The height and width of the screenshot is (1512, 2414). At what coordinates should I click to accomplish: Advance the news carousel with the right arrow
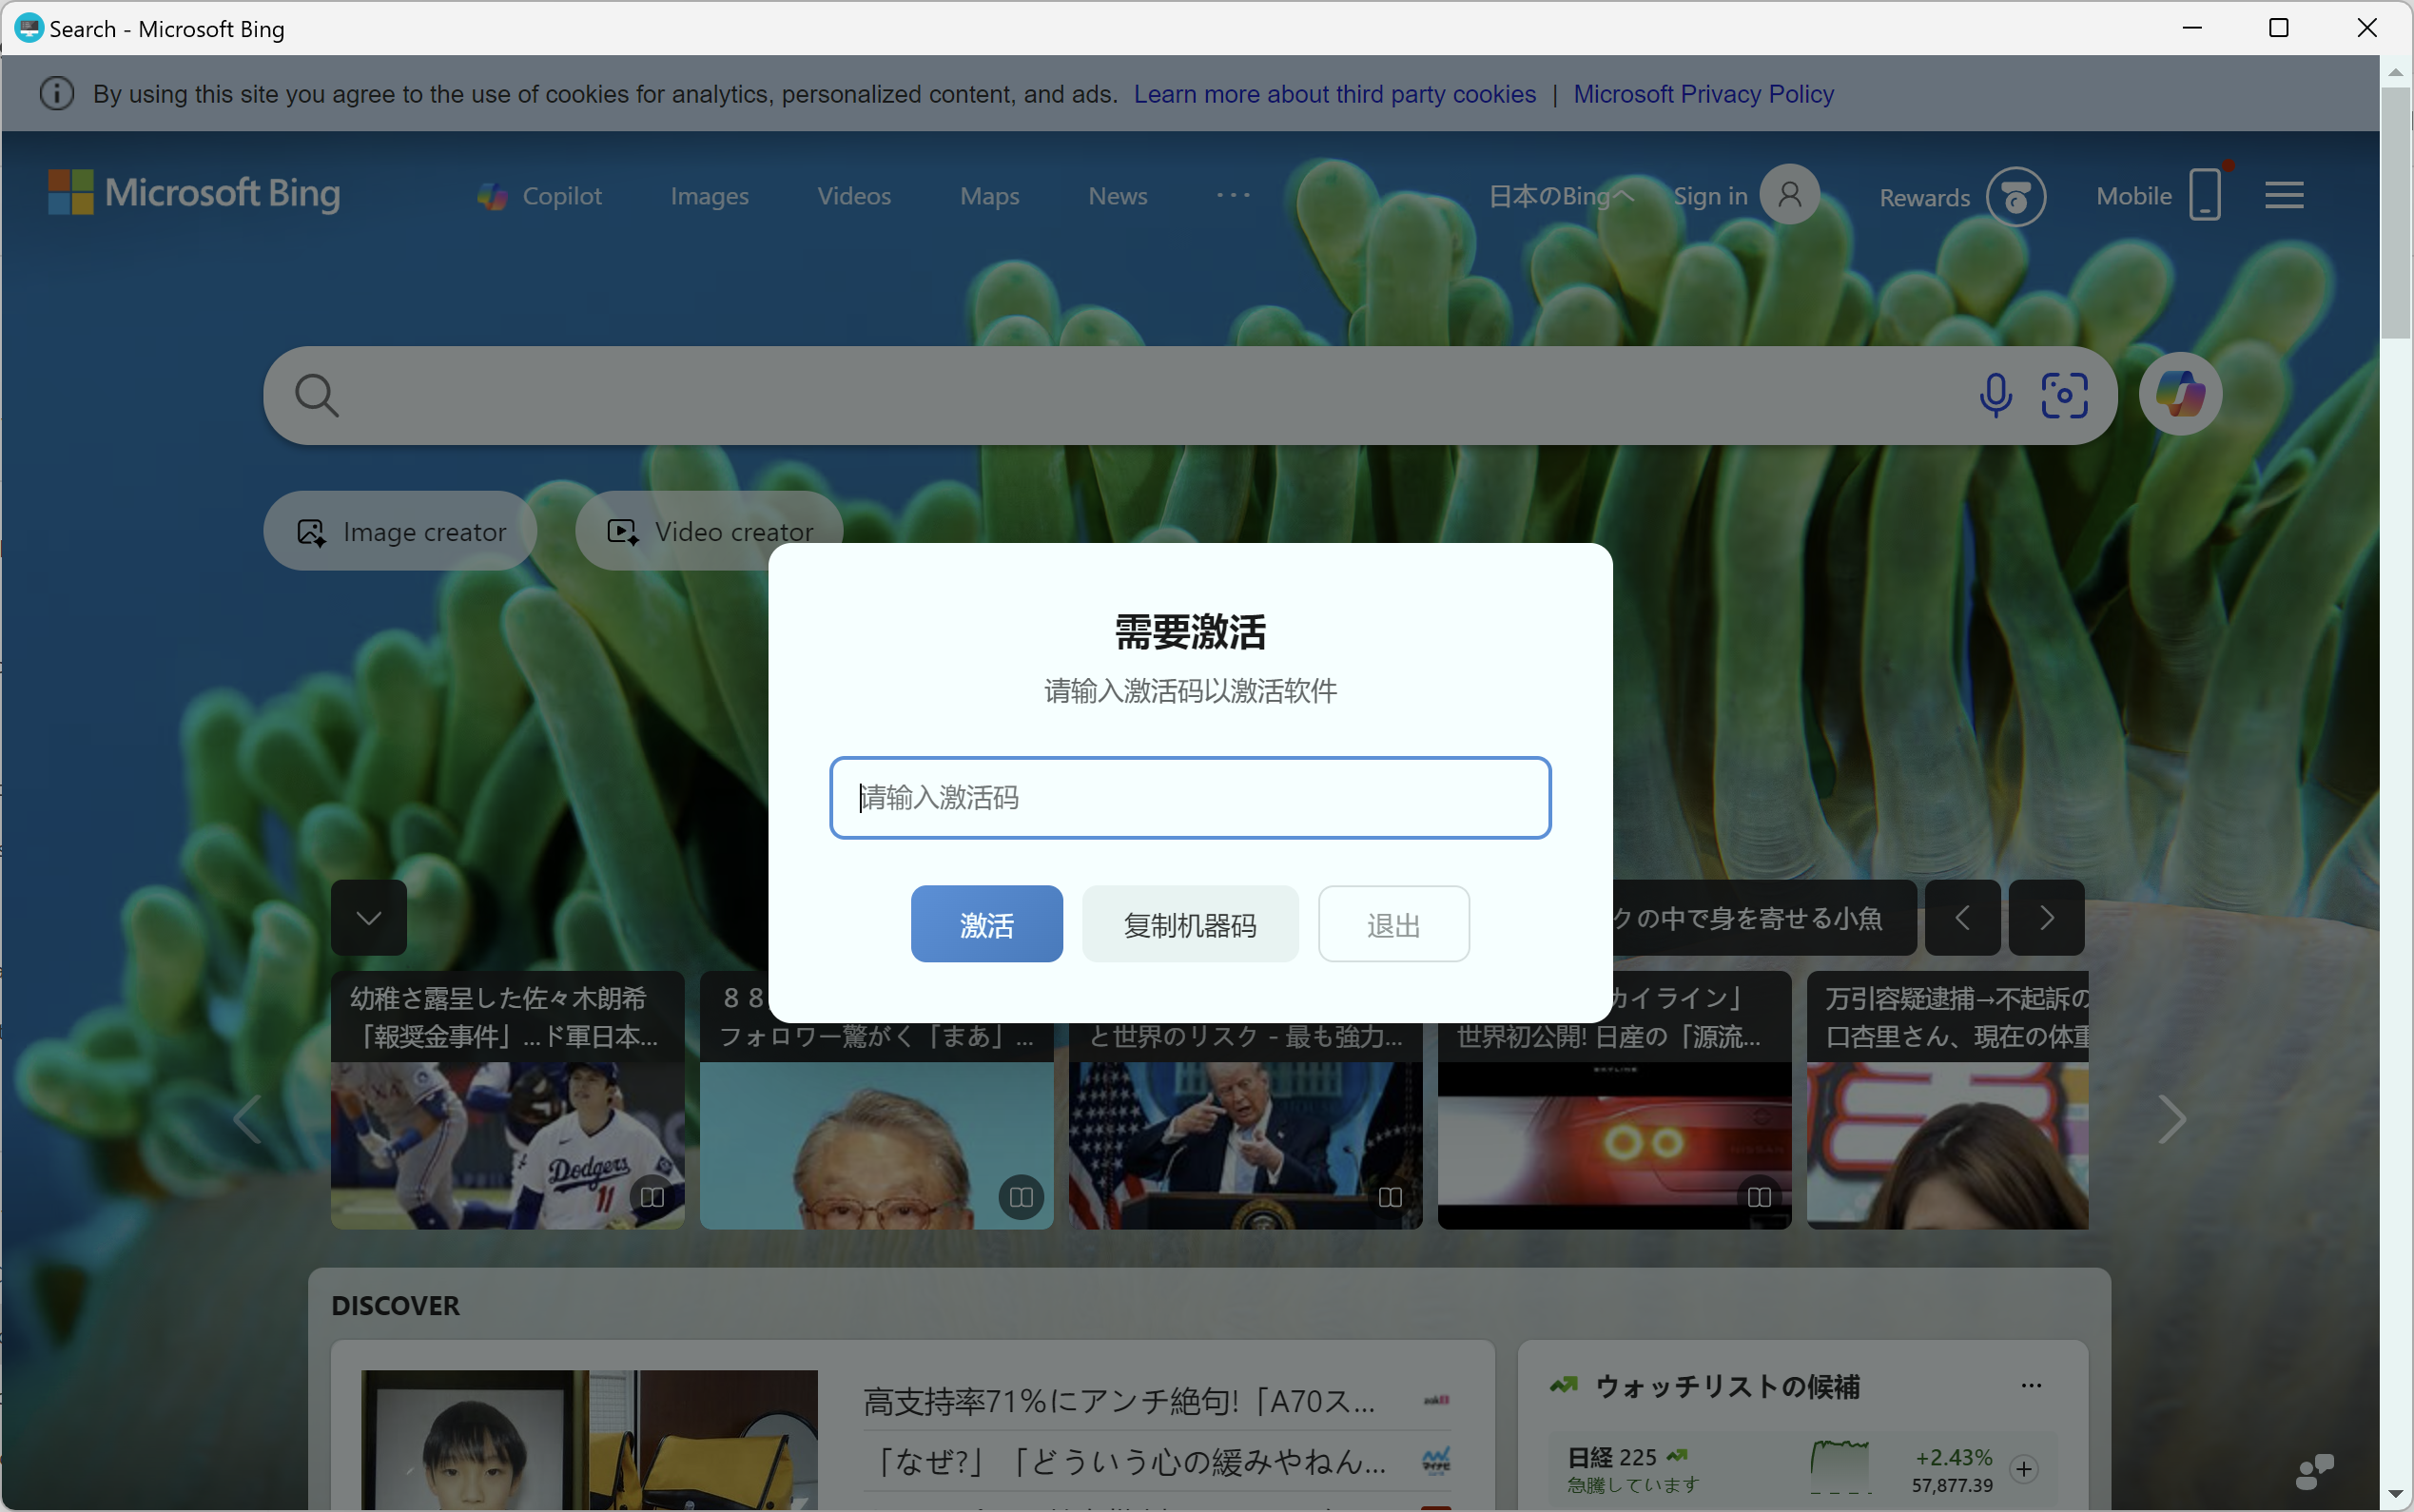[x=2173, y=1119]
